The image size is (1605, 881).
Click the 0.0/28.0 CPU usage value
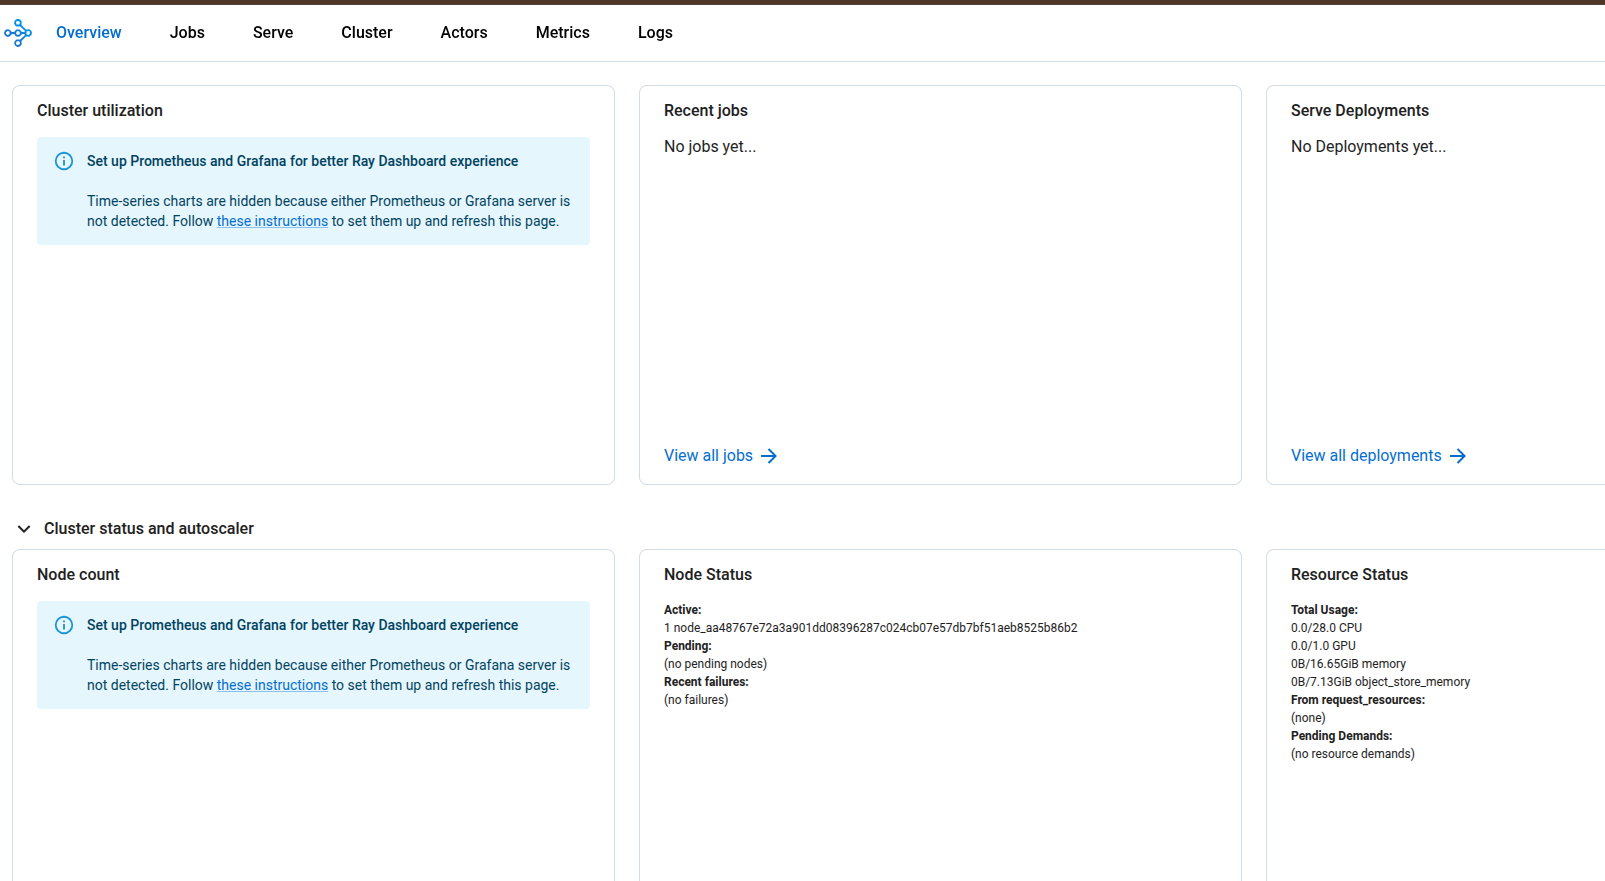pos(1326,628)
